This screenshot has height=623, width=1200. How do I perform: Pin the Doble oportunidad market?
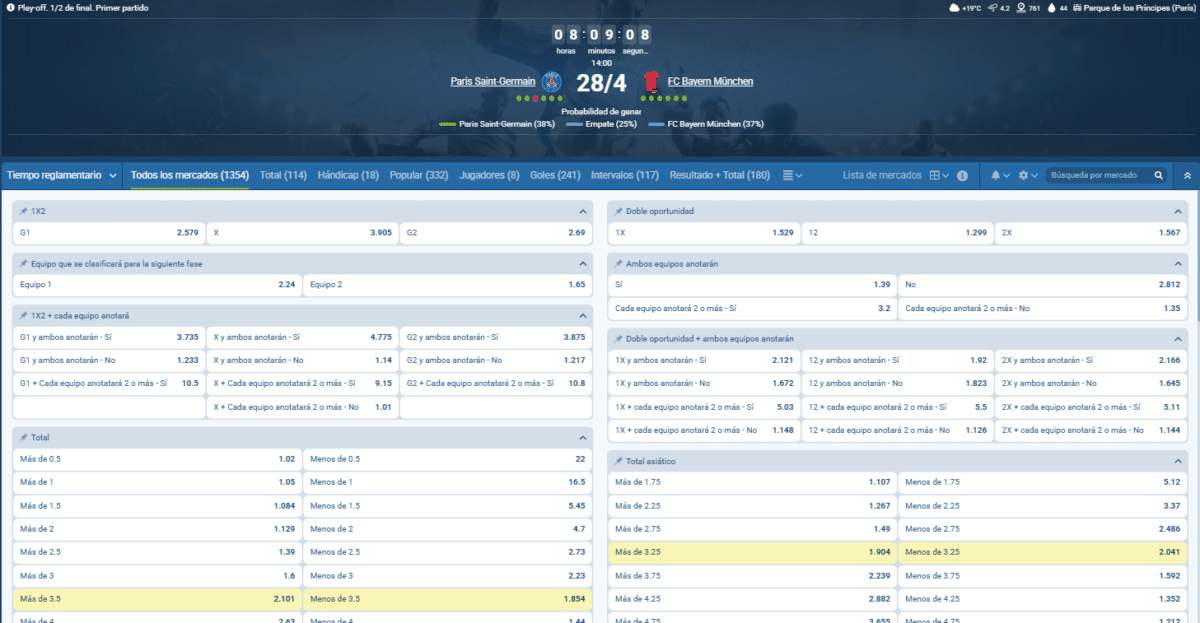click(618, 212)
